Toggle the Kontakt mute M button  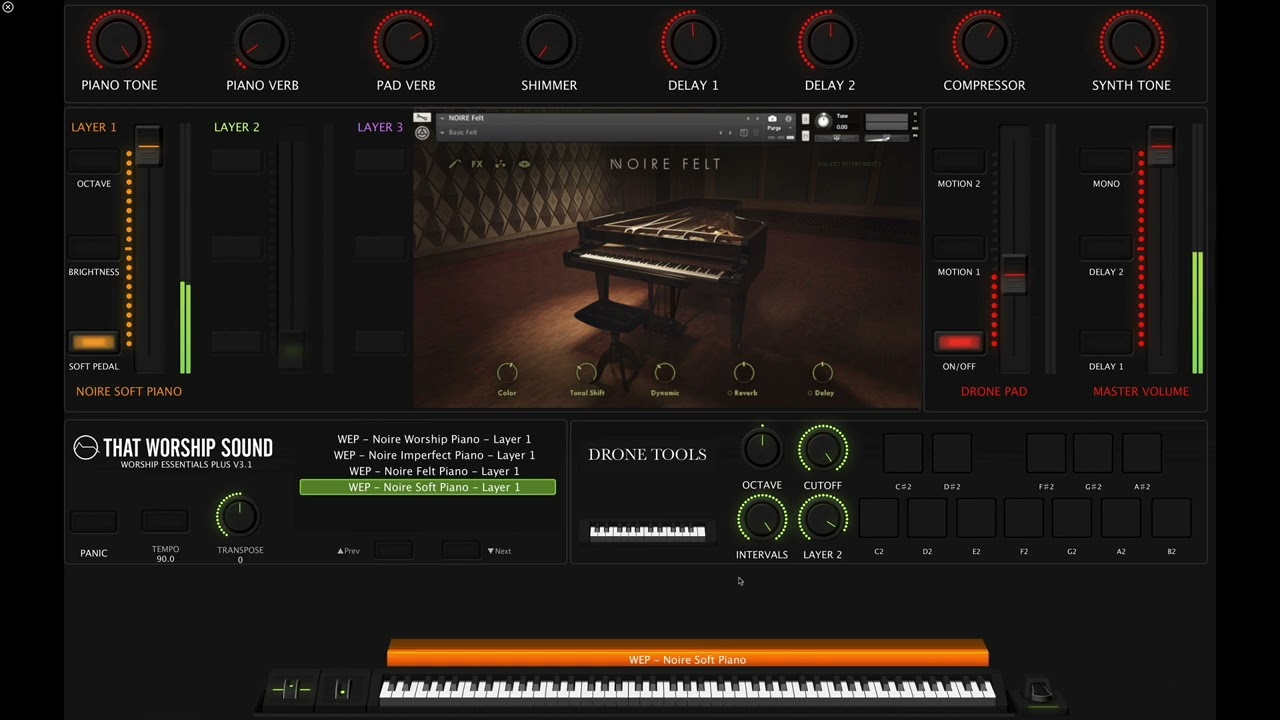tap(806, 135)
